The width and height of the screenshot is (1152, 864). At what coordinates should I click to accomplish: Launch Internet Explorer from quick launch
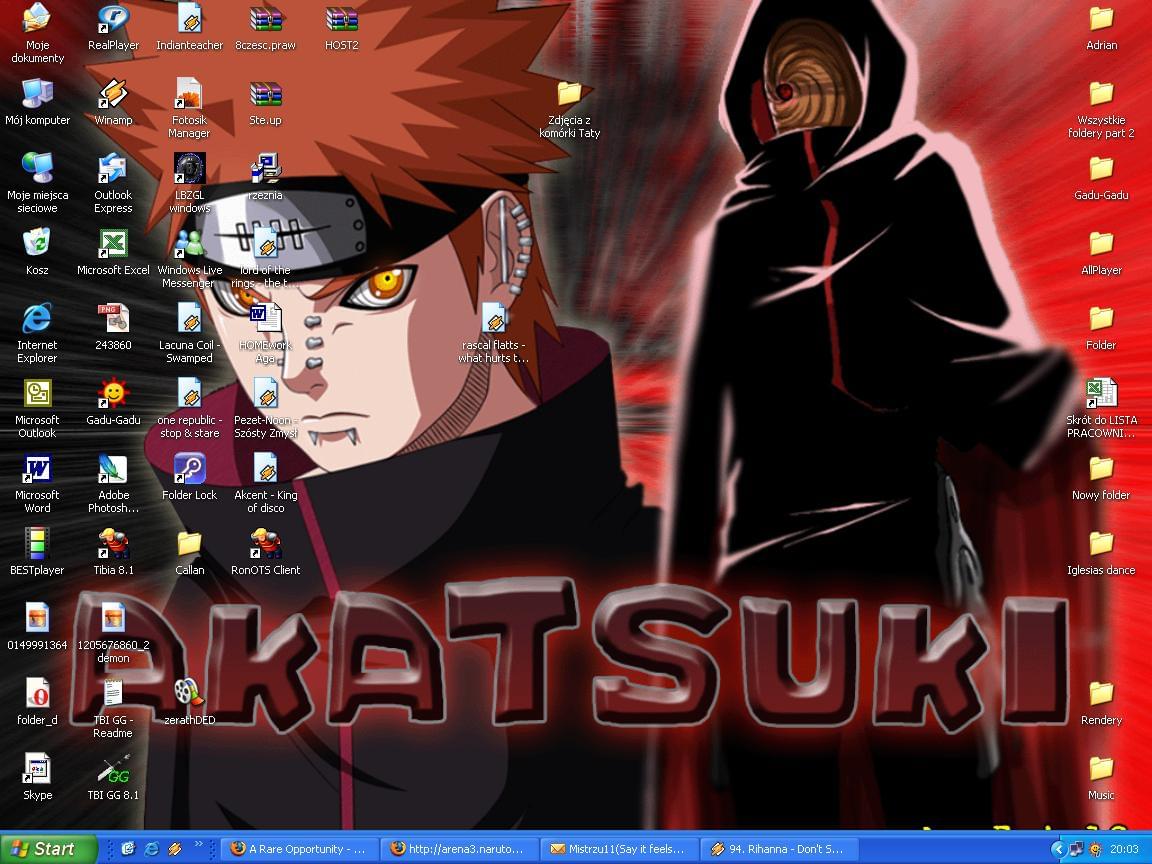tap(151, 849)
